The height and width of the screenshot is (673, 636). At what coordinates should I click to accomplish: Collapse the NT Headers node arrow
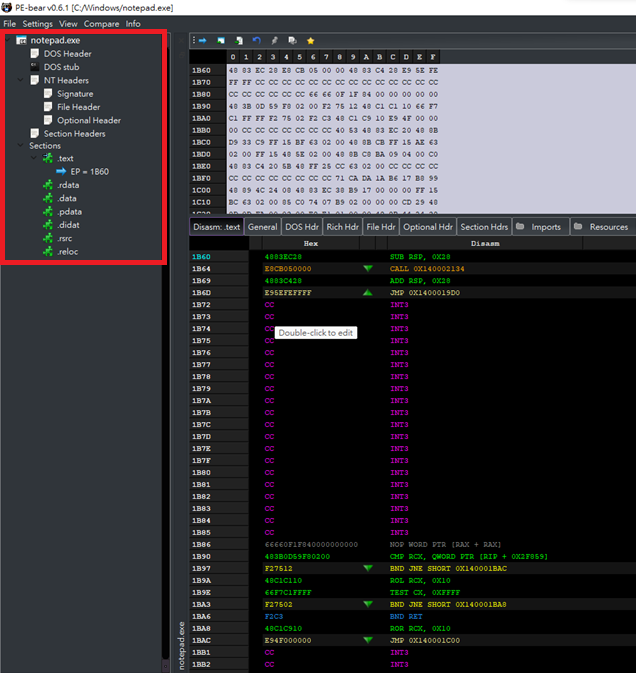(x=21, y=80)
